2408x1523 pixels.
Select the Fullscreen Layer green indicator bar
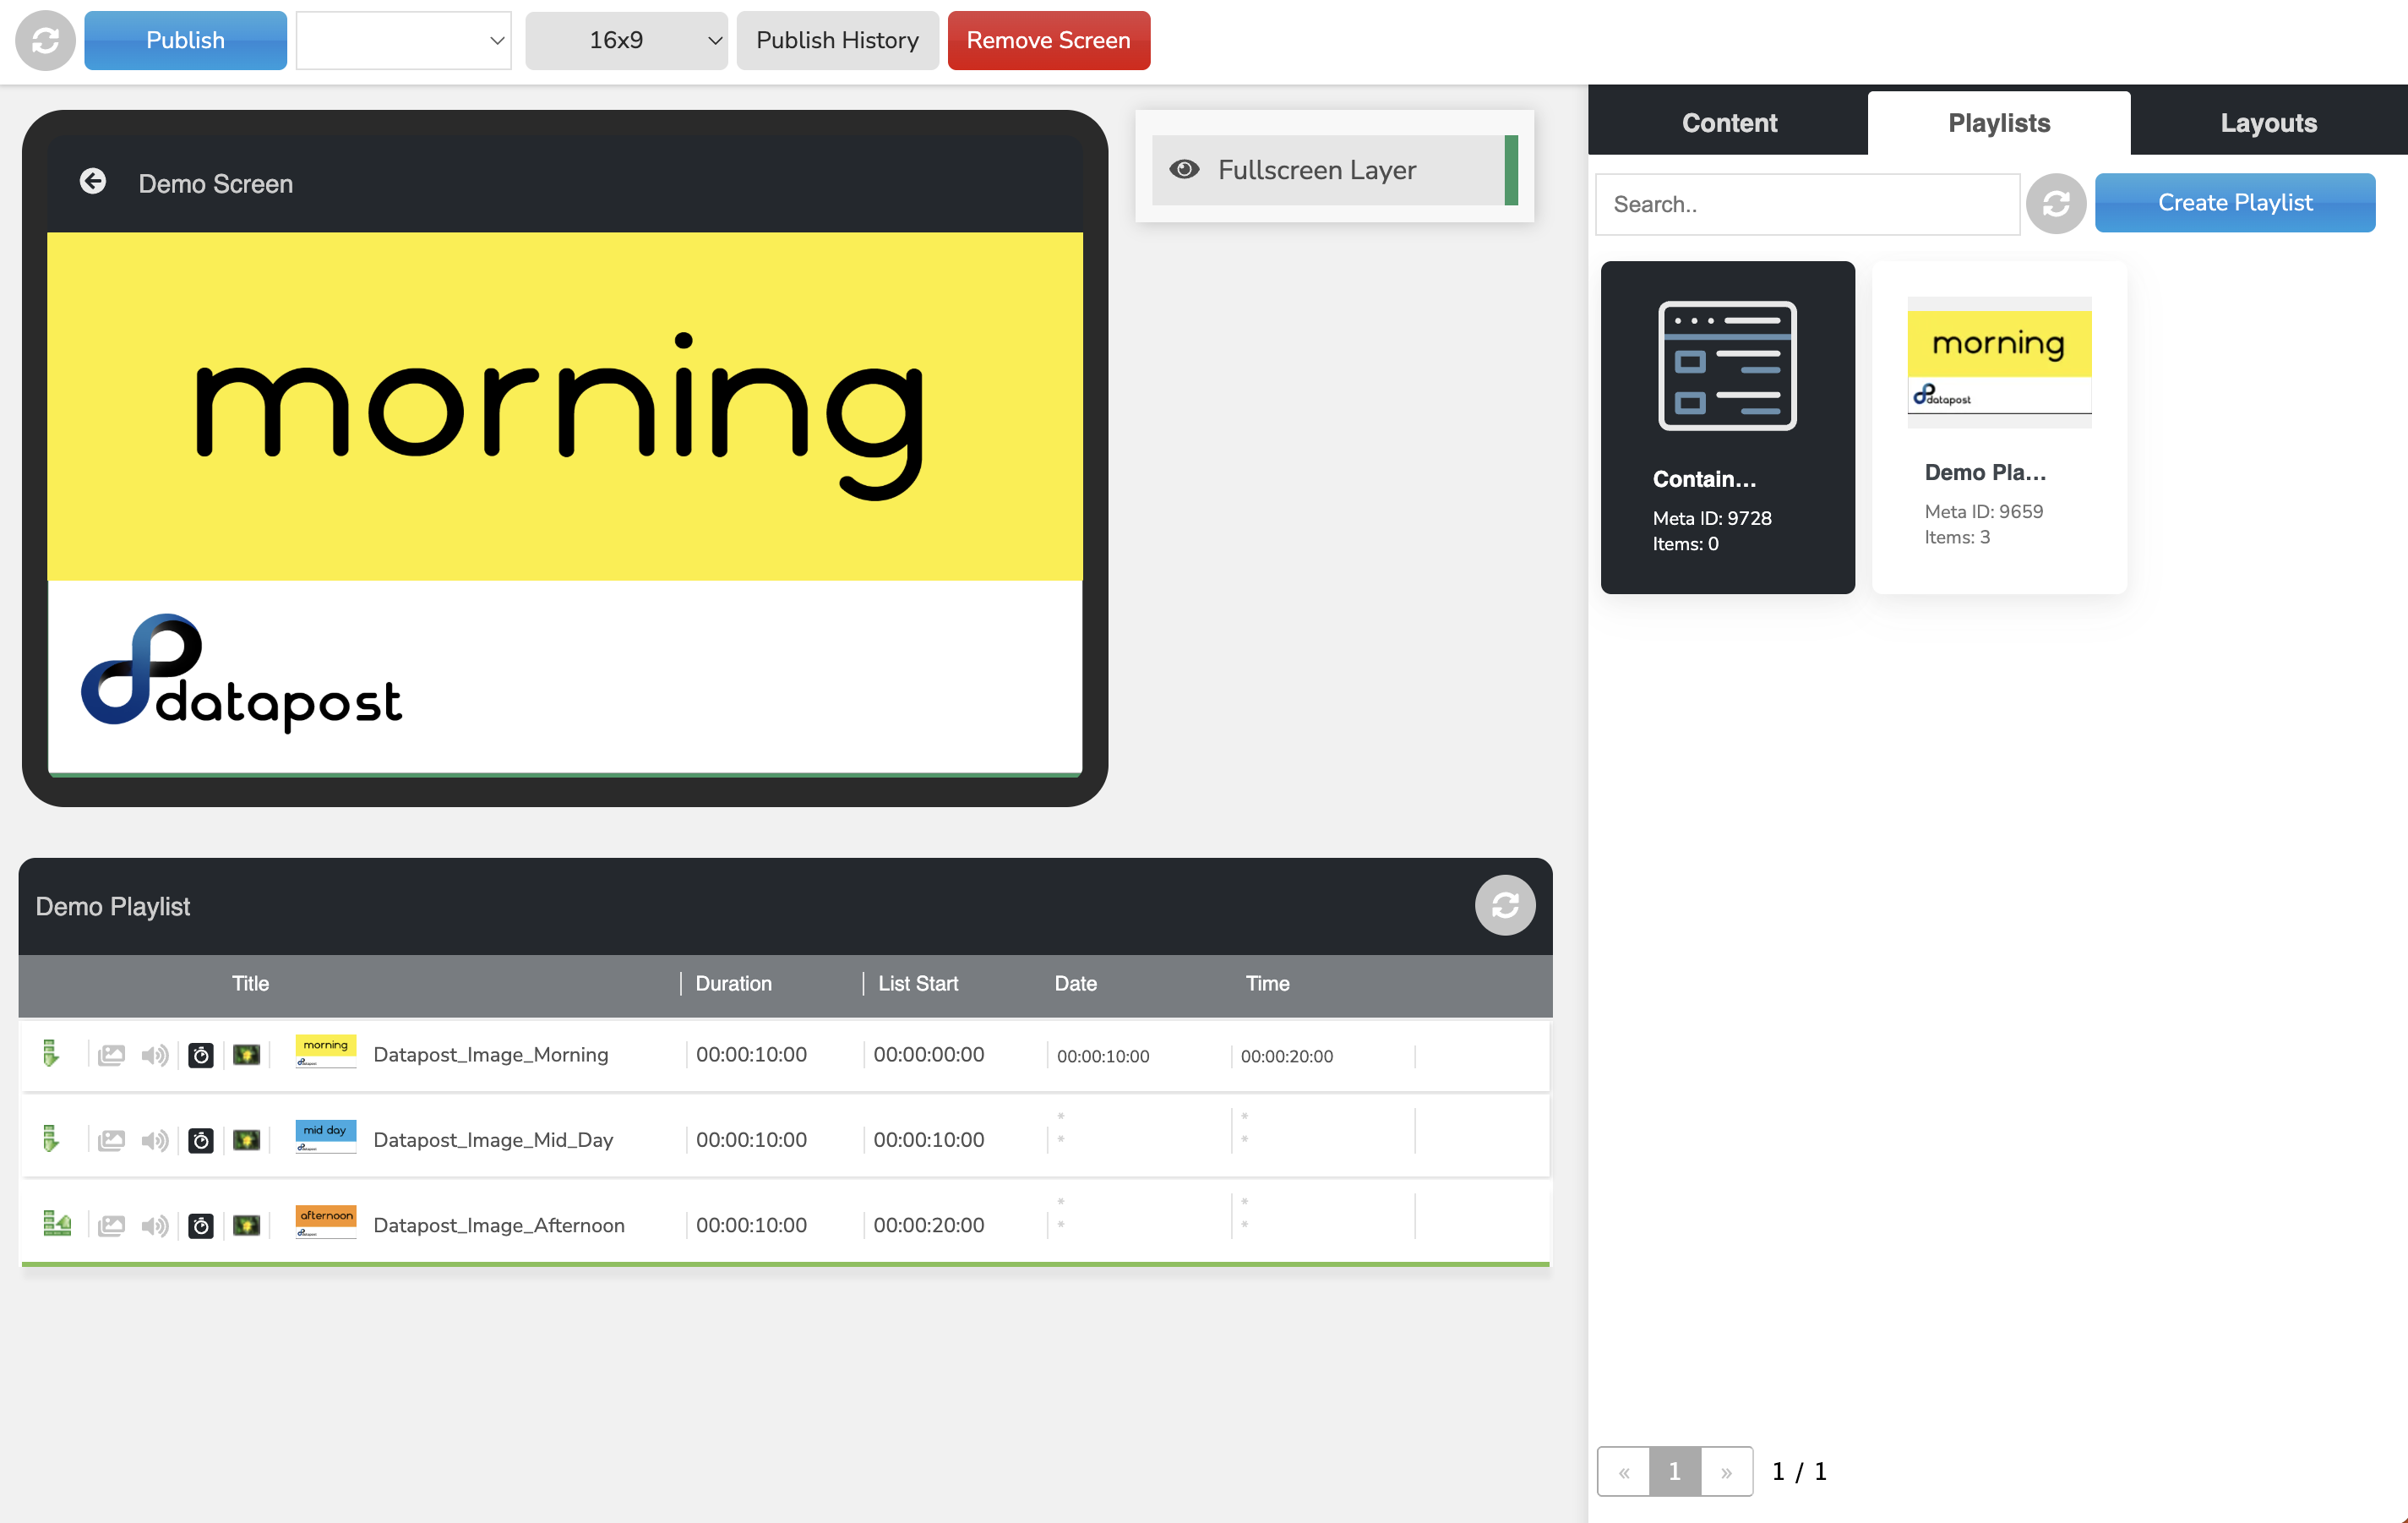[1511, 170]
